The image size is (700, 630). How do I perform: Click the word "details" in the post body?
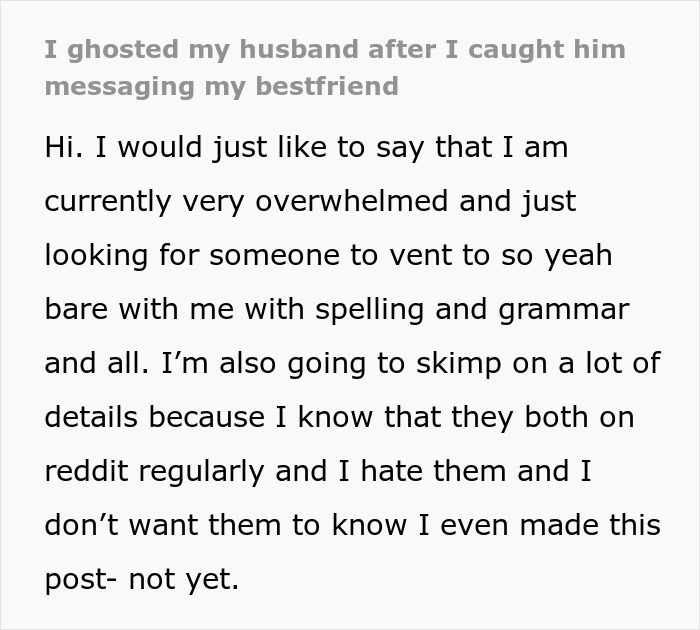[x=90, y=417]
